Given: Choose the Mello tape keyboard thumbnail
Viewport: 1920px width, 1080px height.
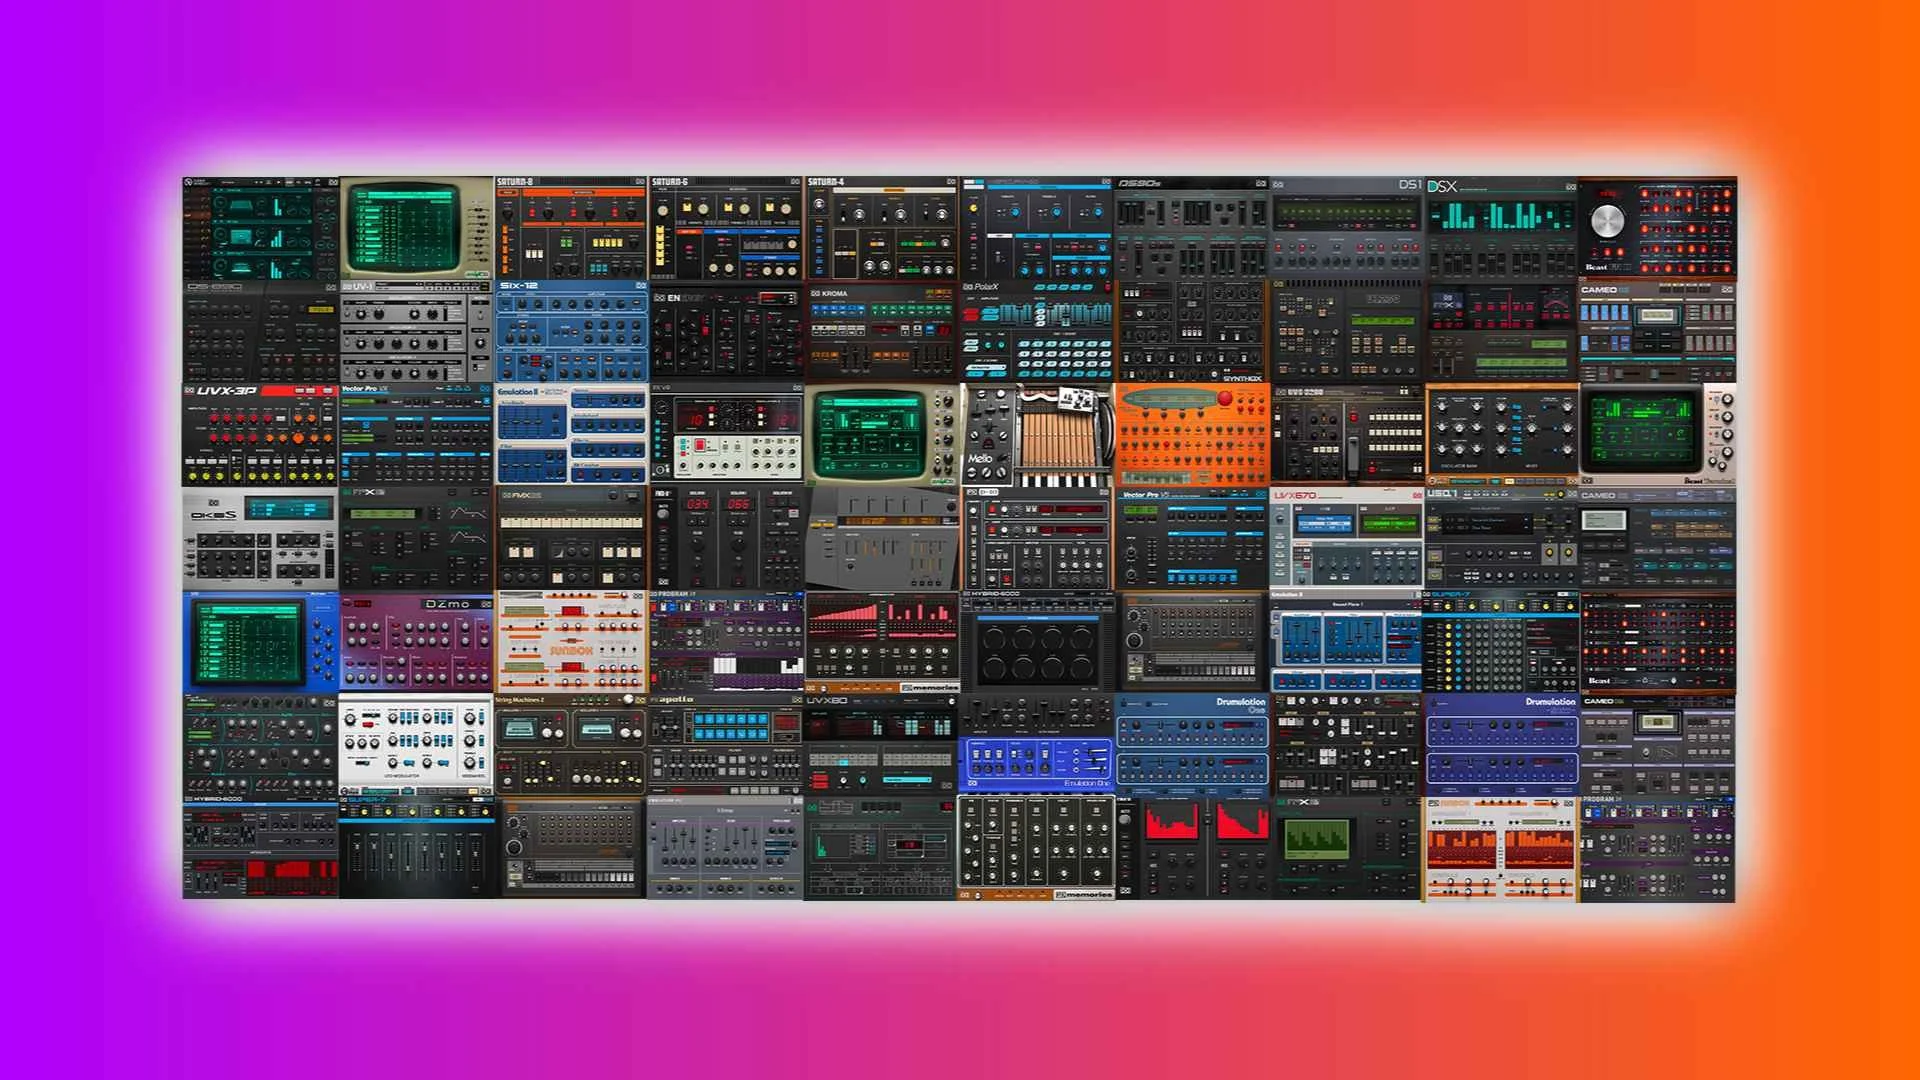Looking at the screenshot, I should 1036,435.
